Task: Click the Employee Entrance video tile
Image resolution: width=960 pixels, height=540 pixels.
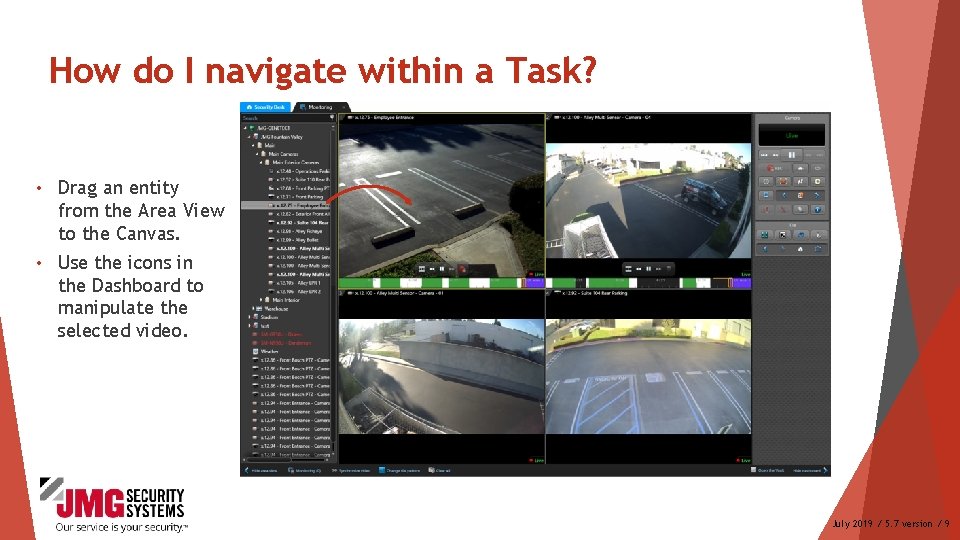Action: 441,199
